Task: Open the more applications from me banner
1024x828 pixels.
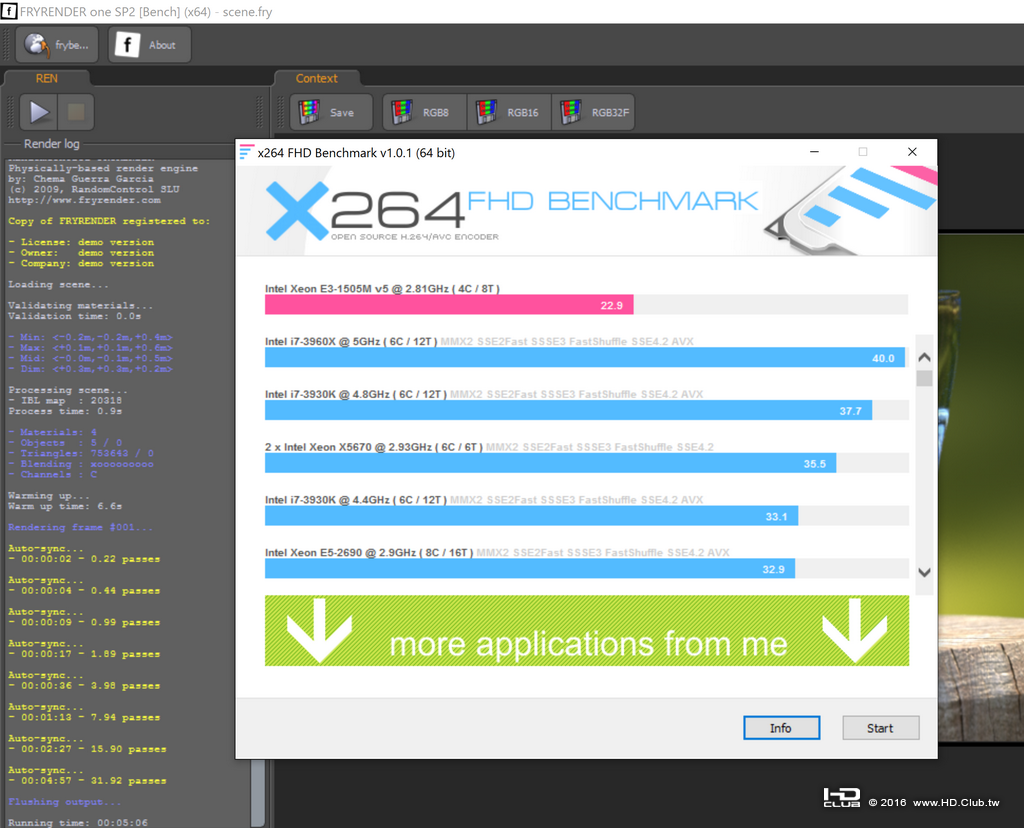Action: tap(586, 630)
